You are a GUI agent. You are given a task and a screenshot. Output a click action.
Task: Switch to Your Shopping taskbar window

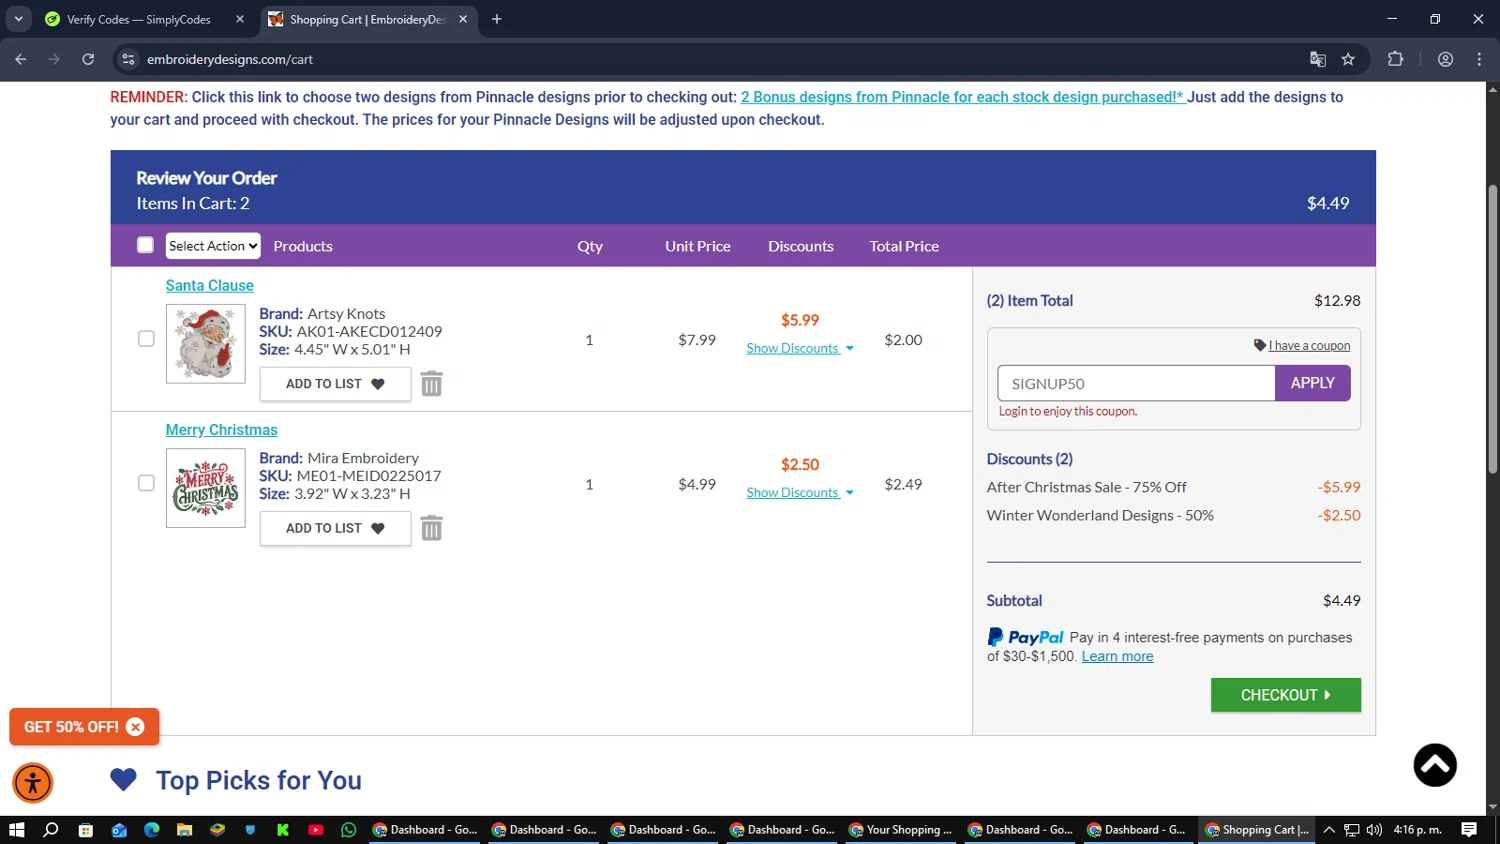click(900, 830)
